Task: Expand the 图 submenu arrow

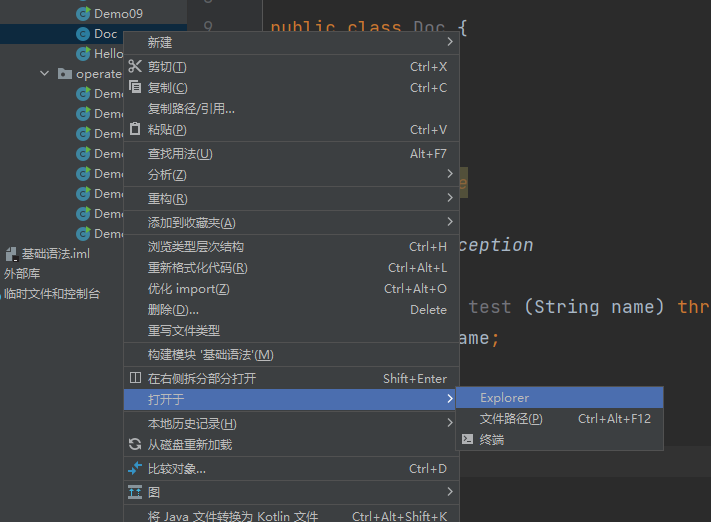Action: tap(449, 492)
